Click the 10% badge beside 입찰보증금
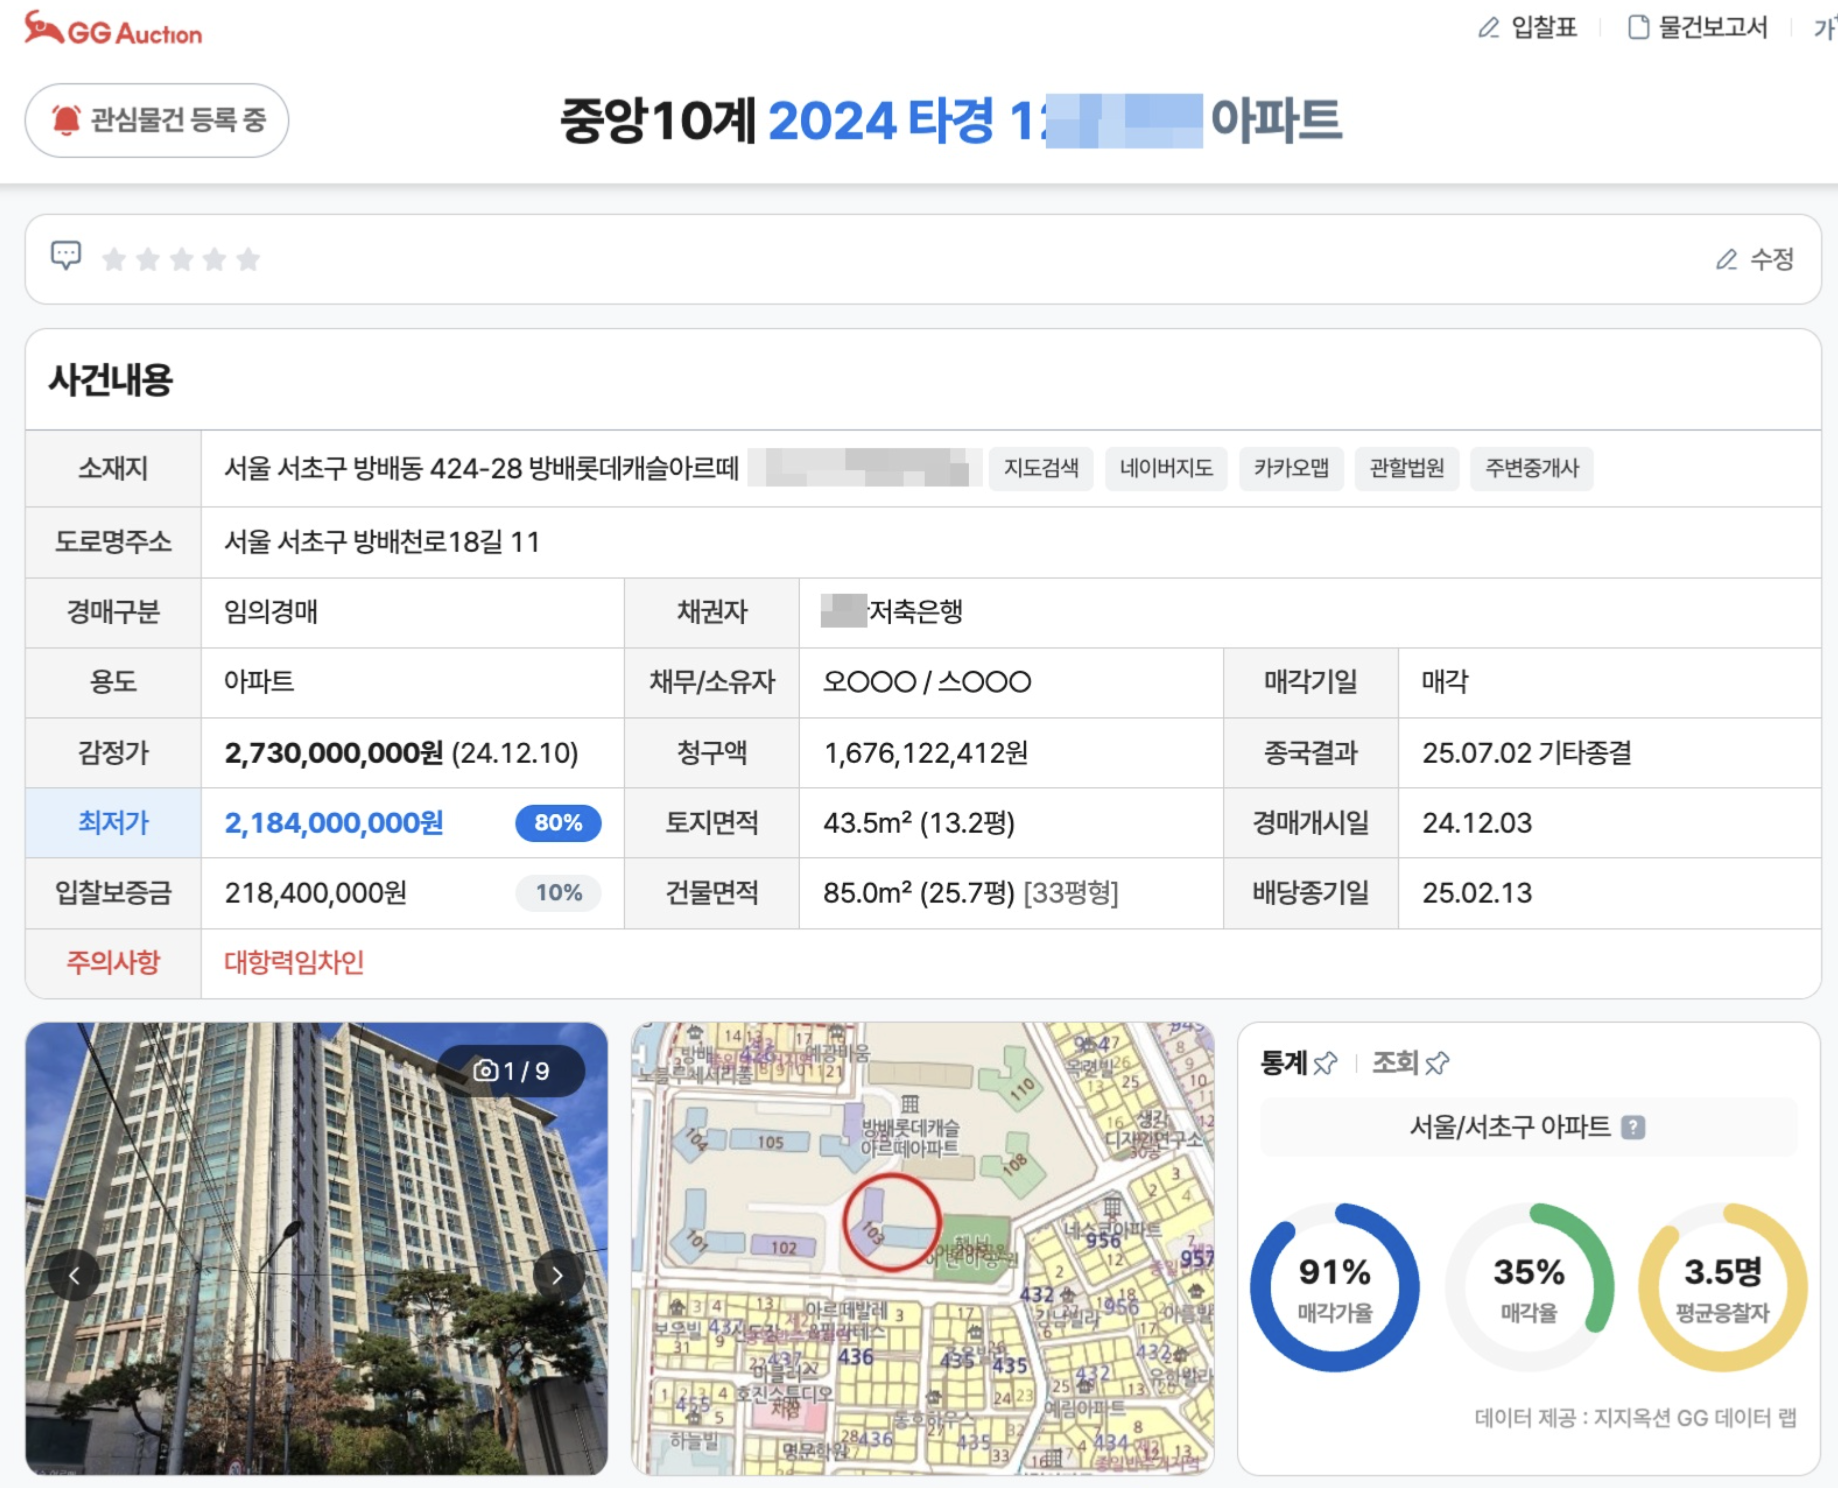Viewport: 1838px width, 1488px height. pos(558,893)
